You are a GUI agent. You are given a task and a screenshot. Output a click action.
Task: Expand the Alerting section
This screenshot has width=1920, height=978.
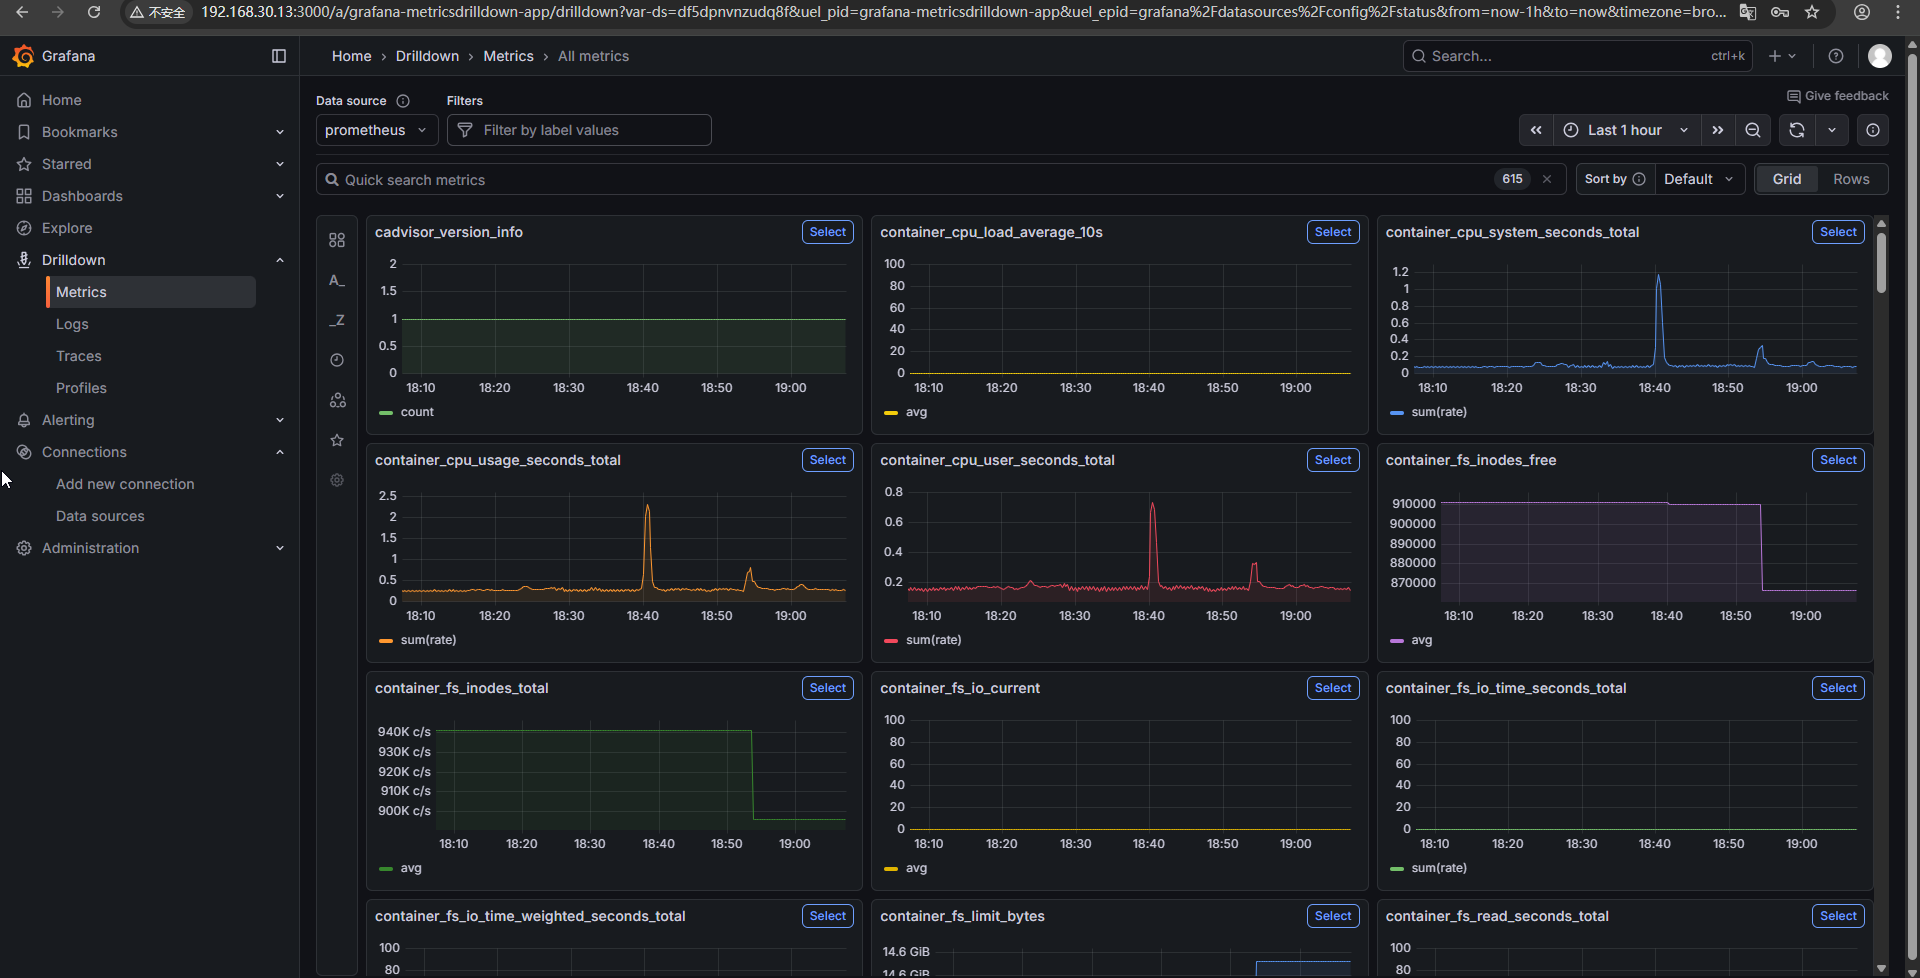pos(280,420)
